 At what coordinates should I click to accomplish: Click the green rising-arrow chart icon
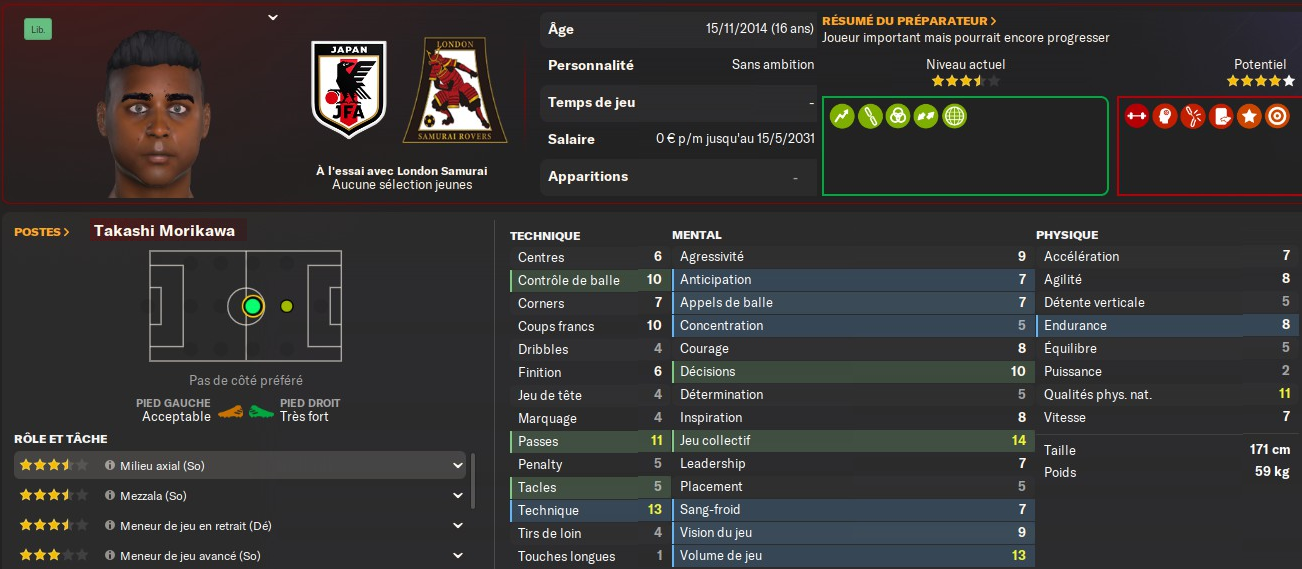(x=843, y=117)
